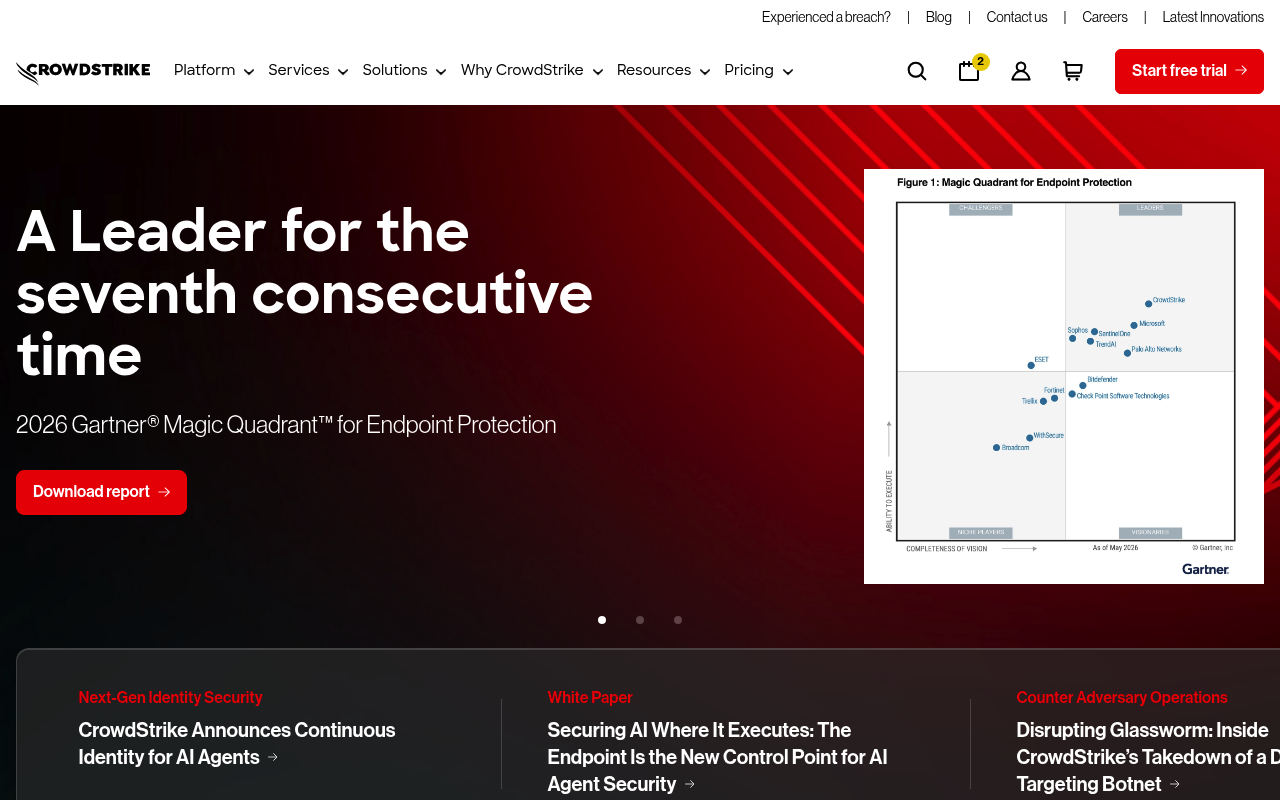Viewport: 1280px width, 800px height.
Task: Select the second carousel dot
Action: tap(640, 620)
